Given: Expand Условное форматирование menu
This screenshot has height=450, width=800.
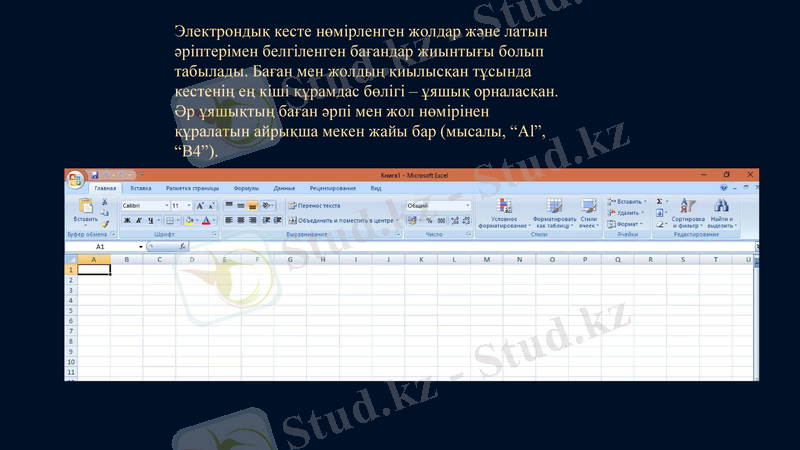Looking at the screenshot, I should click(x=504, y=213).
